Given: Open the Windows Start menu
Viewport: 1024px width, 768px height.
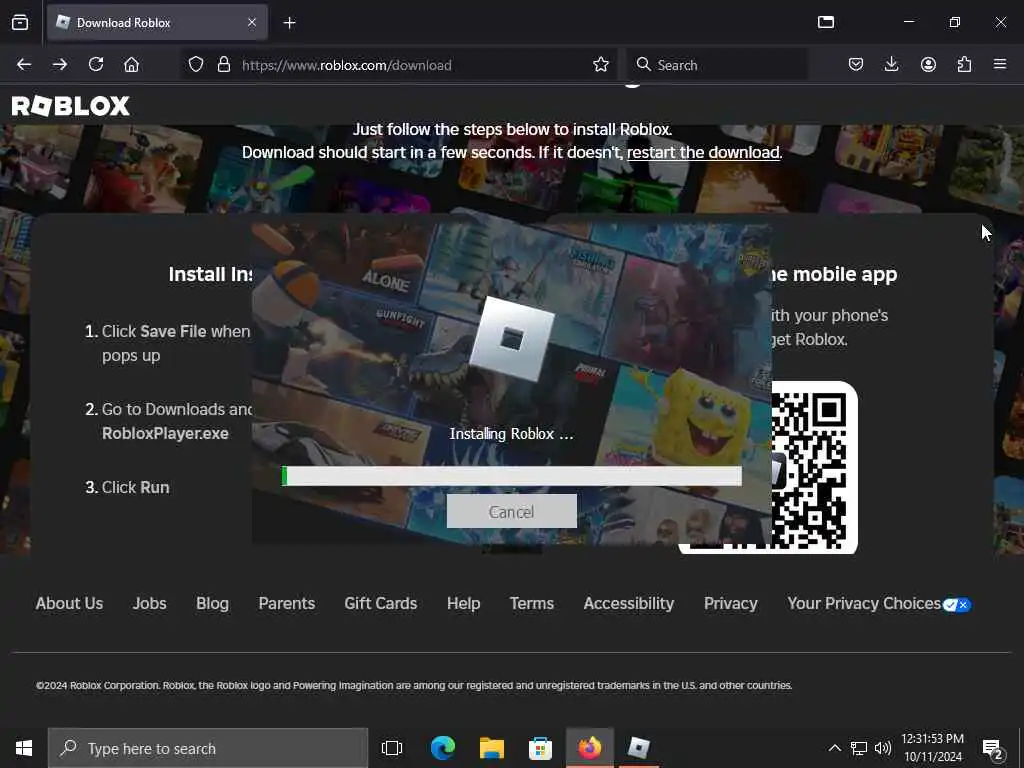Looking at the screenshot, I should point(24,748).
